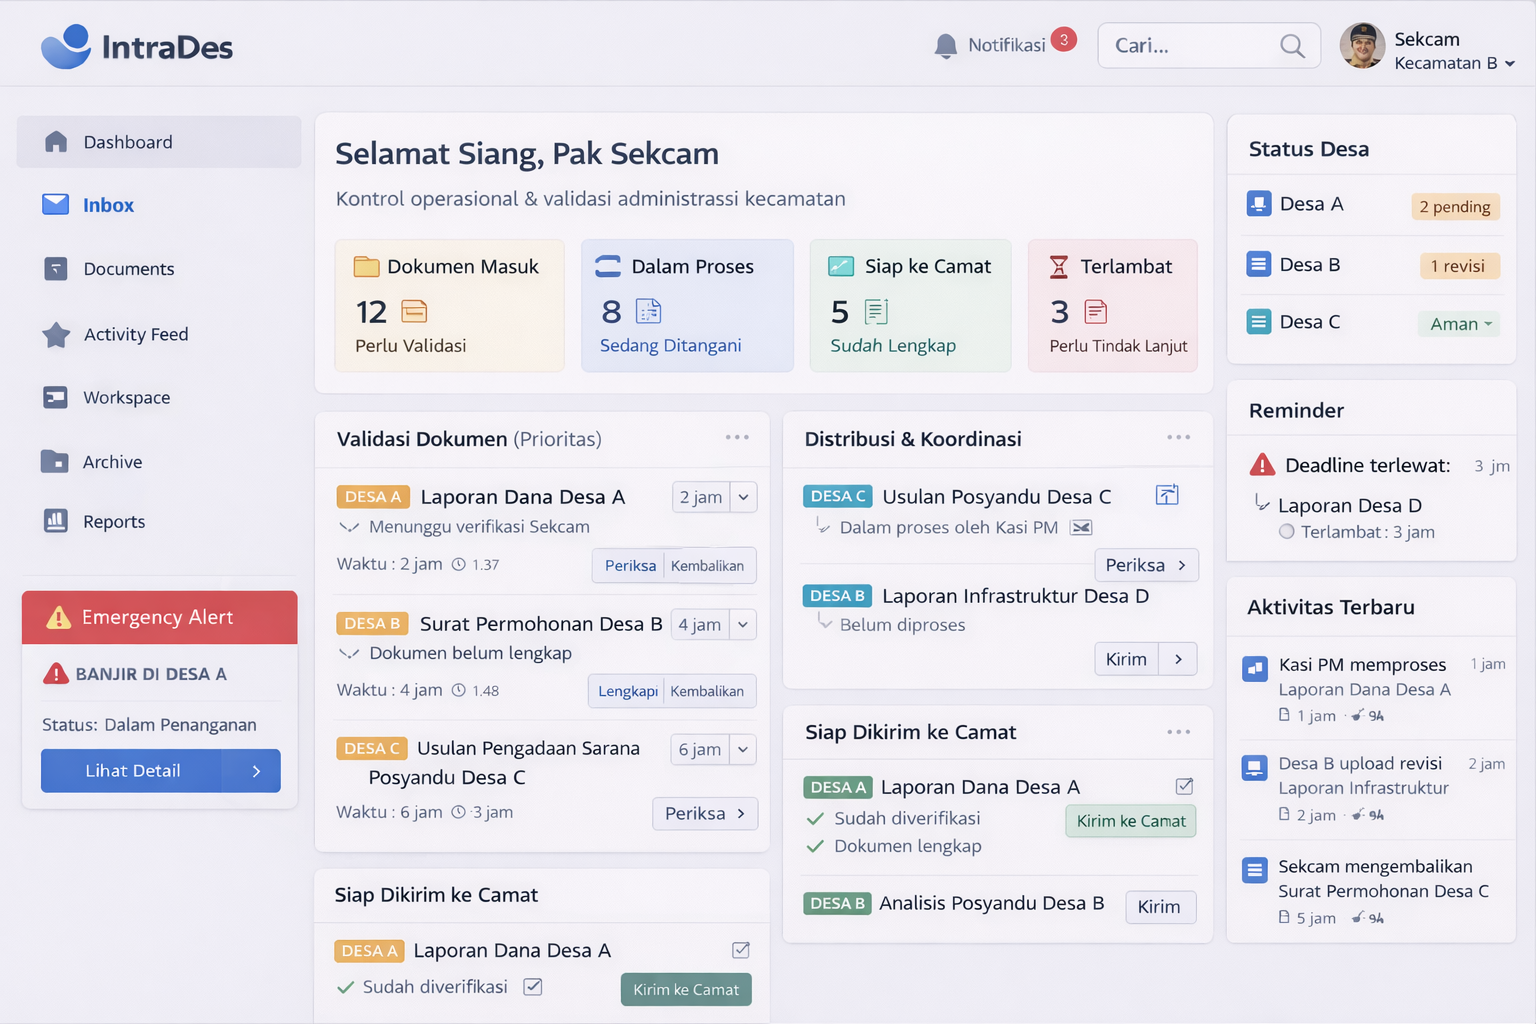This screenshot has height=1024, width=1536.
Task: Click the Cari search input field
Action: click(1190, 46)
